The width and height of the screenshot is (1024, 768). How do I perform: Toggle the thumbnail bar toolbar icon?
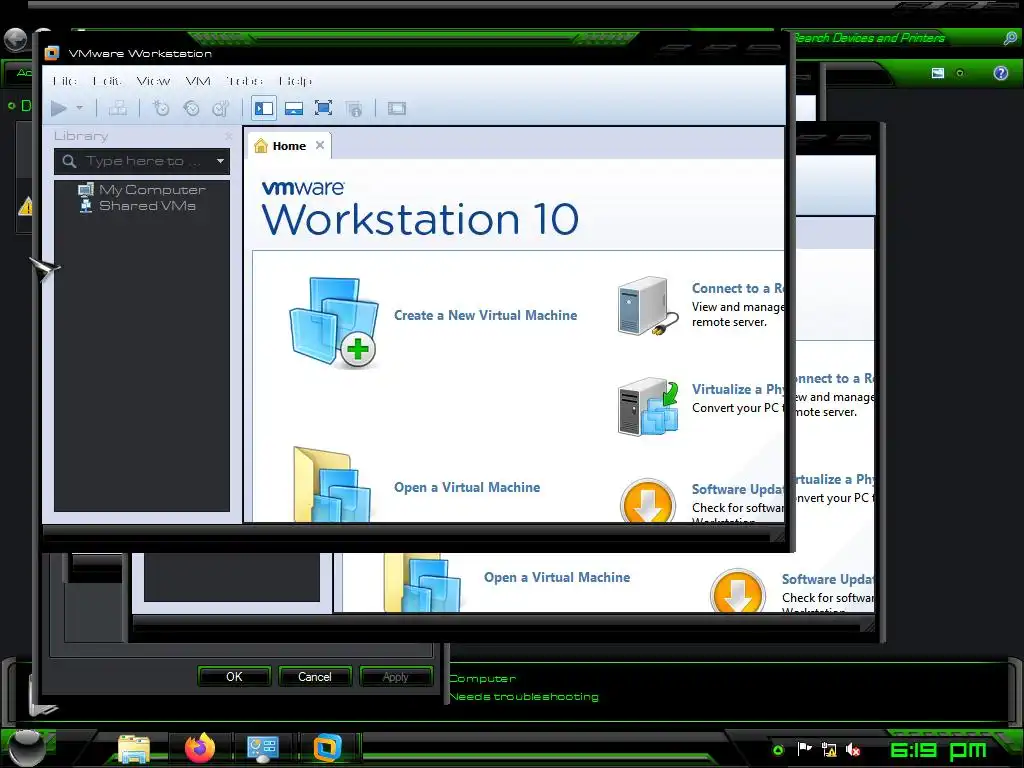[294, 108]
